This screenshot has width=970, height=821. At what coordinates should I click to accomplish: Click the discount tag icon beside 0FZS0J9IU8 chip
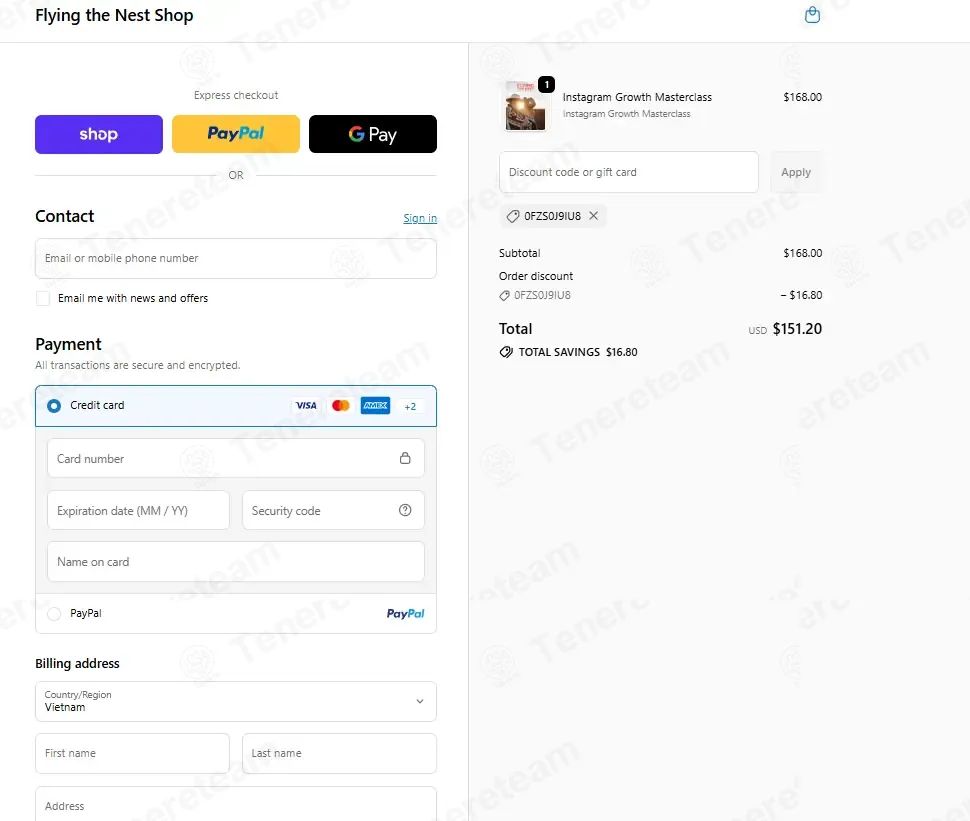[513, 217]
